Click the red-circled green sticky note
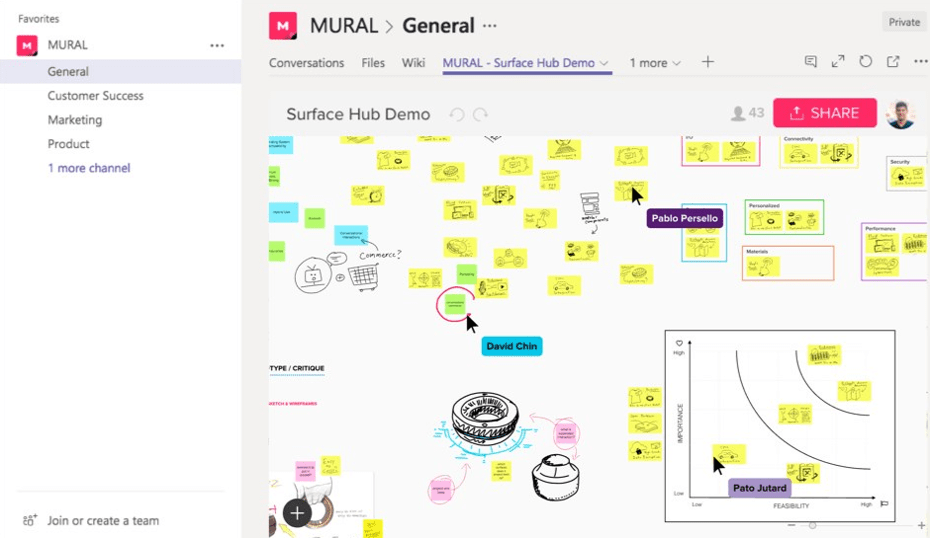The height and width of the screenshot is (538, 930). pyautogui.click(x=455, y=304)
